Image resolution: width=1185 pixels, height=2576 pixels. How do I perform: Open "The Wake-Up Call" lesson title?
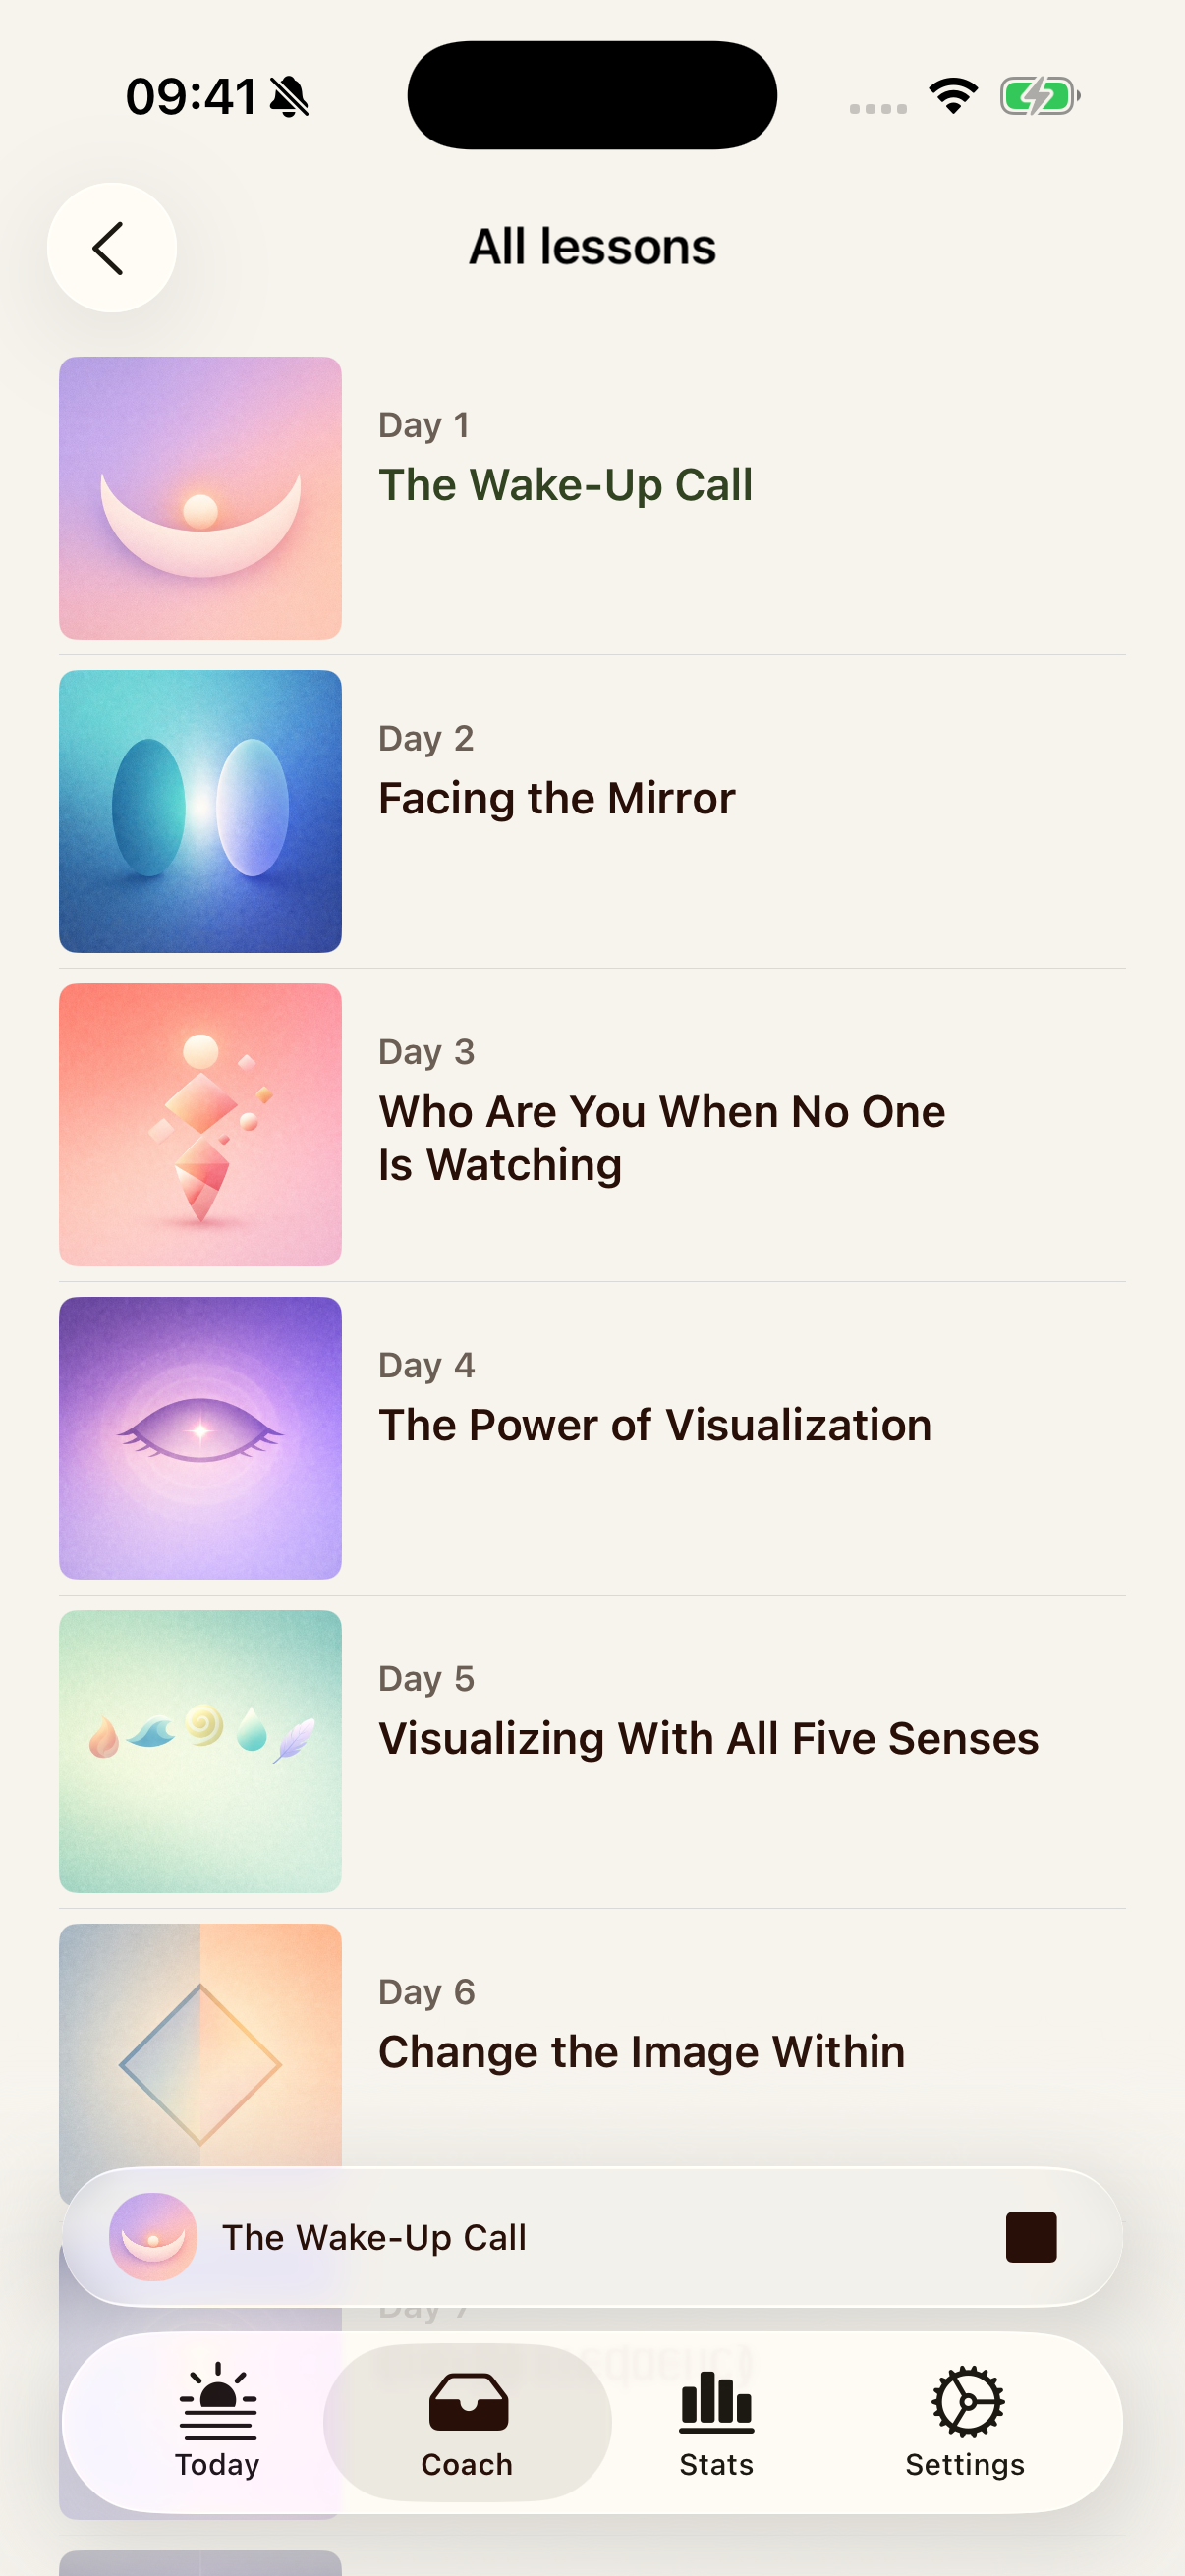coord(565,485)
